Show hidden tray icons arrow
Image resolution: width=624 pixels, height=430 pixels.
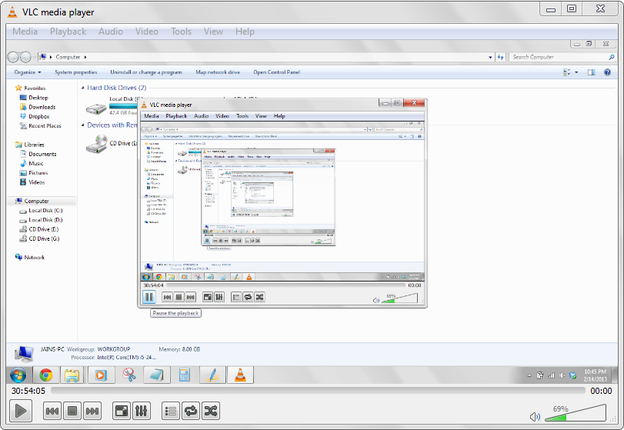(529, 376)
